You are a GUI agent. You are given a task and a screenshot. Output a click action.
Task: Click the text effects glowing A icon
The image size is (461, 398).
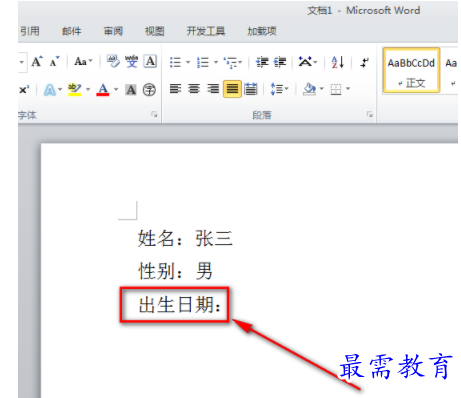pos(50,90)
